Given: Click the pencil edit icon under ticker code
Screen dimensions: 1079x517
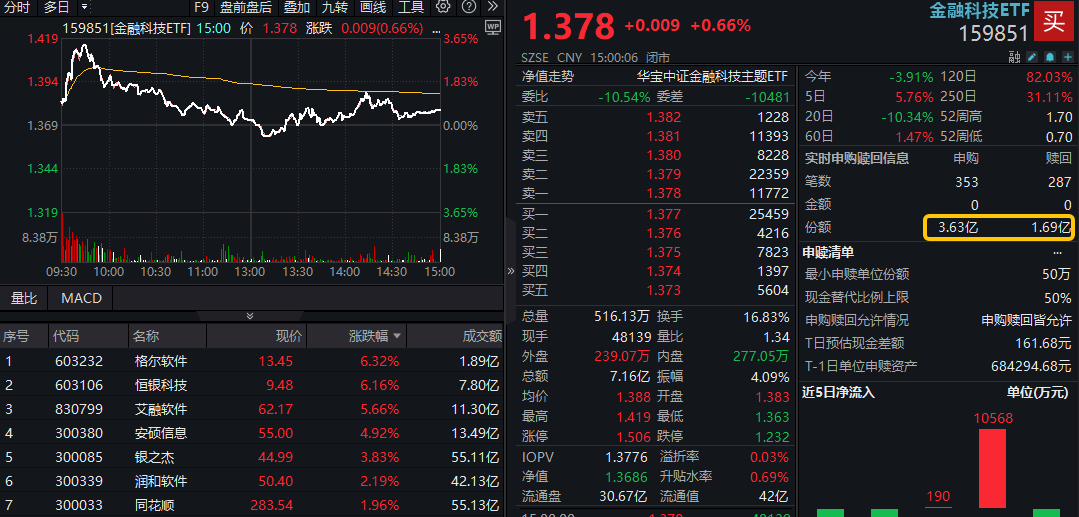Looking at the screenshot, I should [x=1032, y=56].
